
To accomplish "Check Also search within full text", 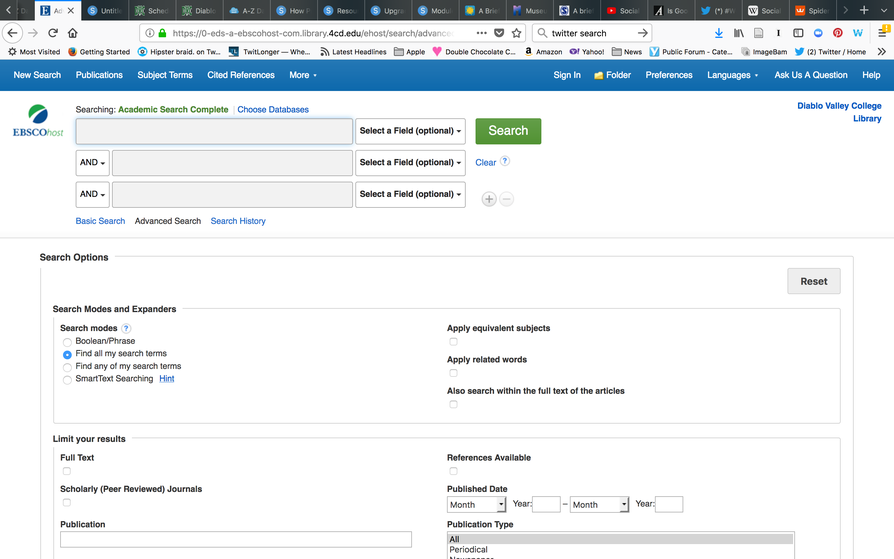I will pos(453,404).
